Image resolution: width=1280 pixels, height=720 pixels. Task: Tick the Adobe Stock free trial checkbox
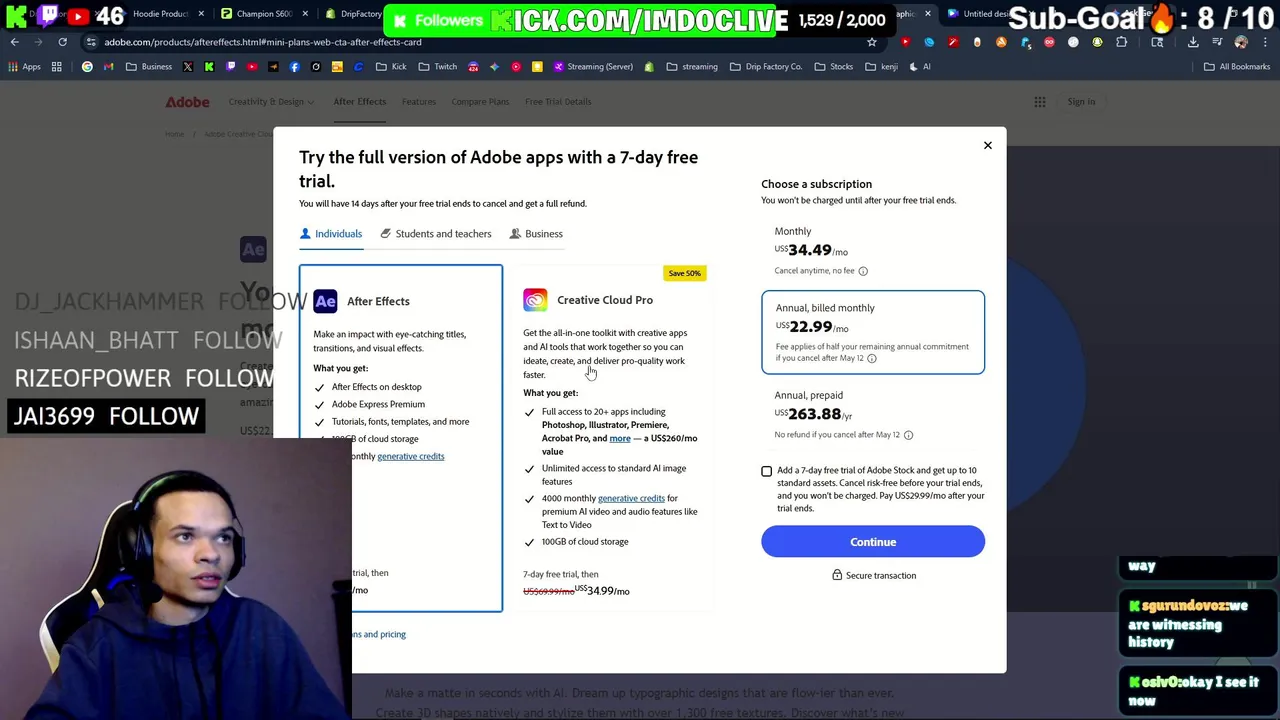pos(767,471)
